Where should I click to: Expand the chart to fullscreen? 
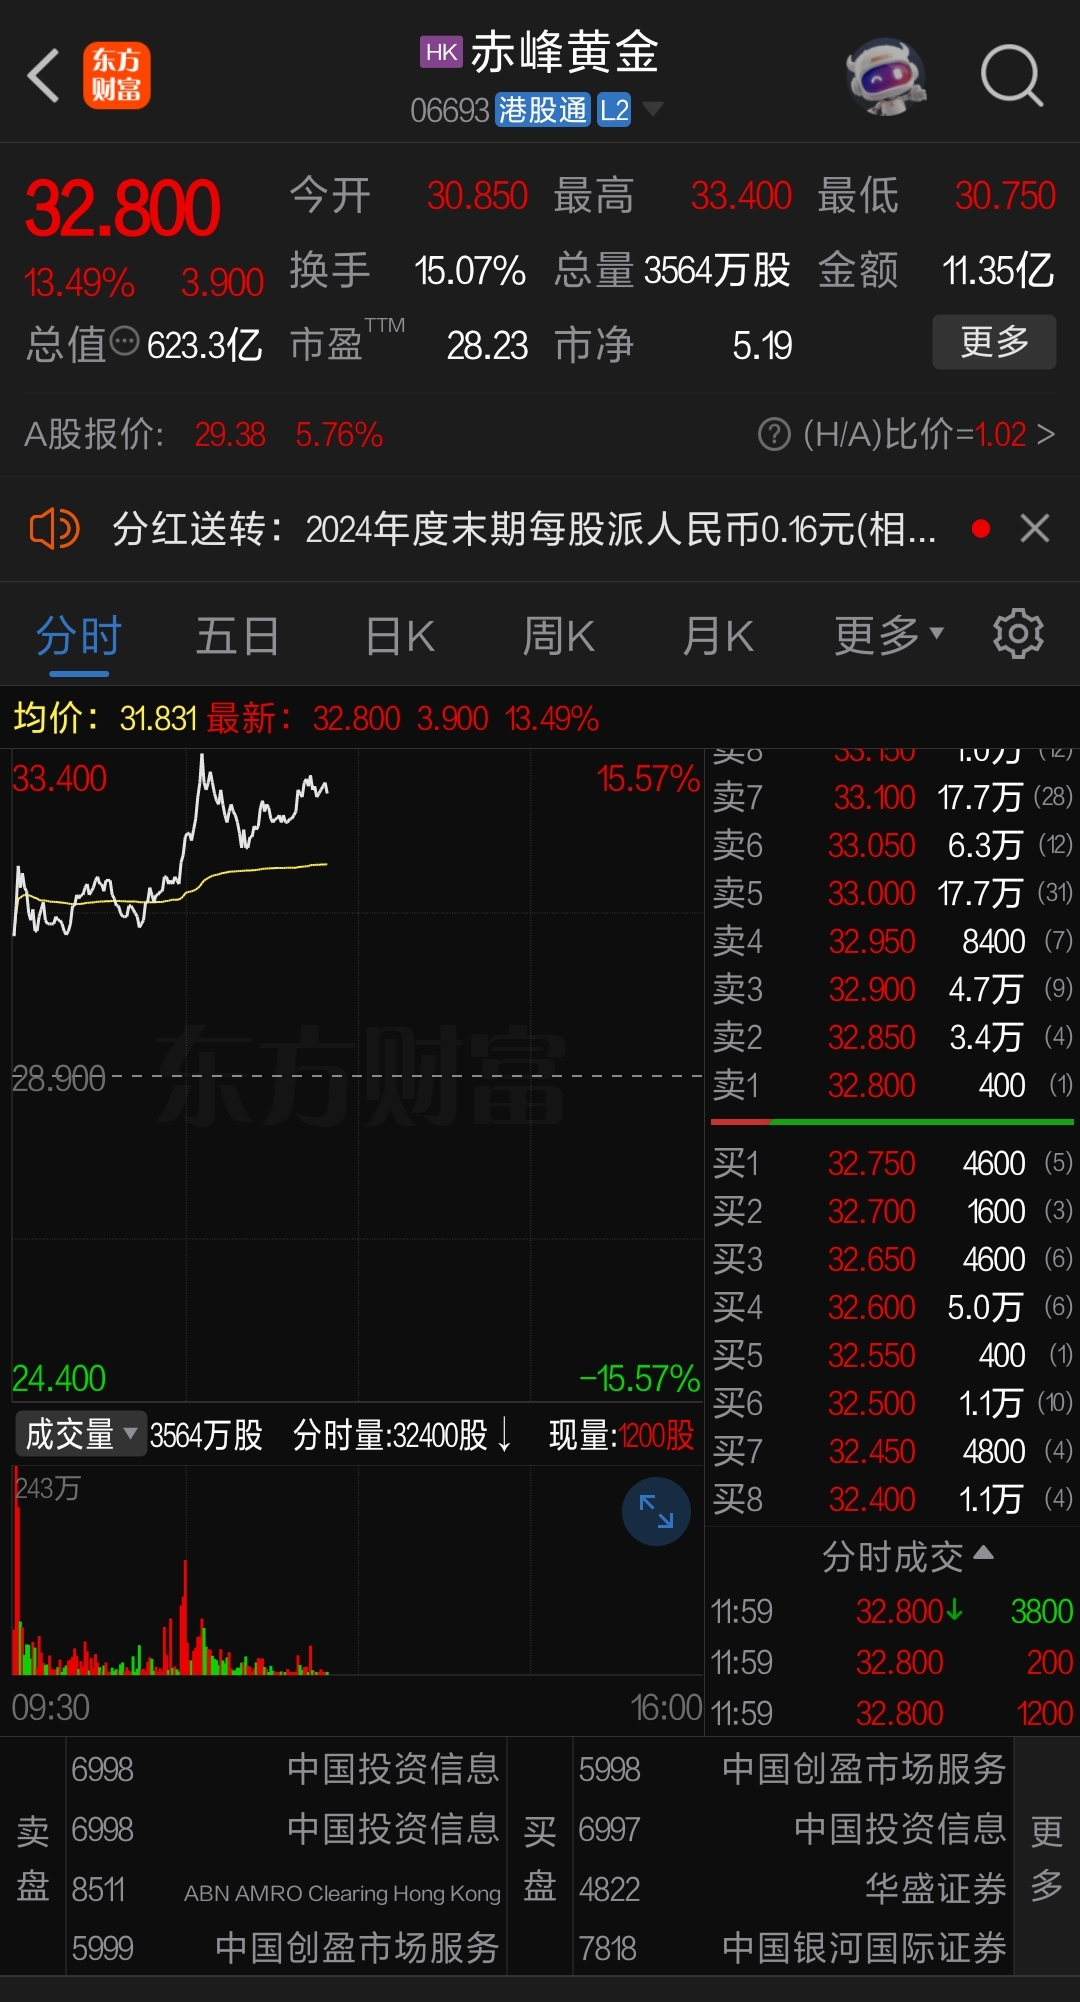(656, 1512)
